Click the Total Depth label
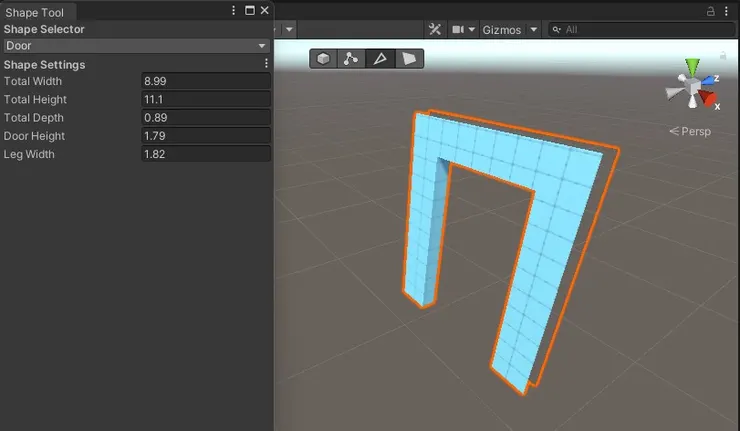 pyautogui.click(x=34, y=118)
